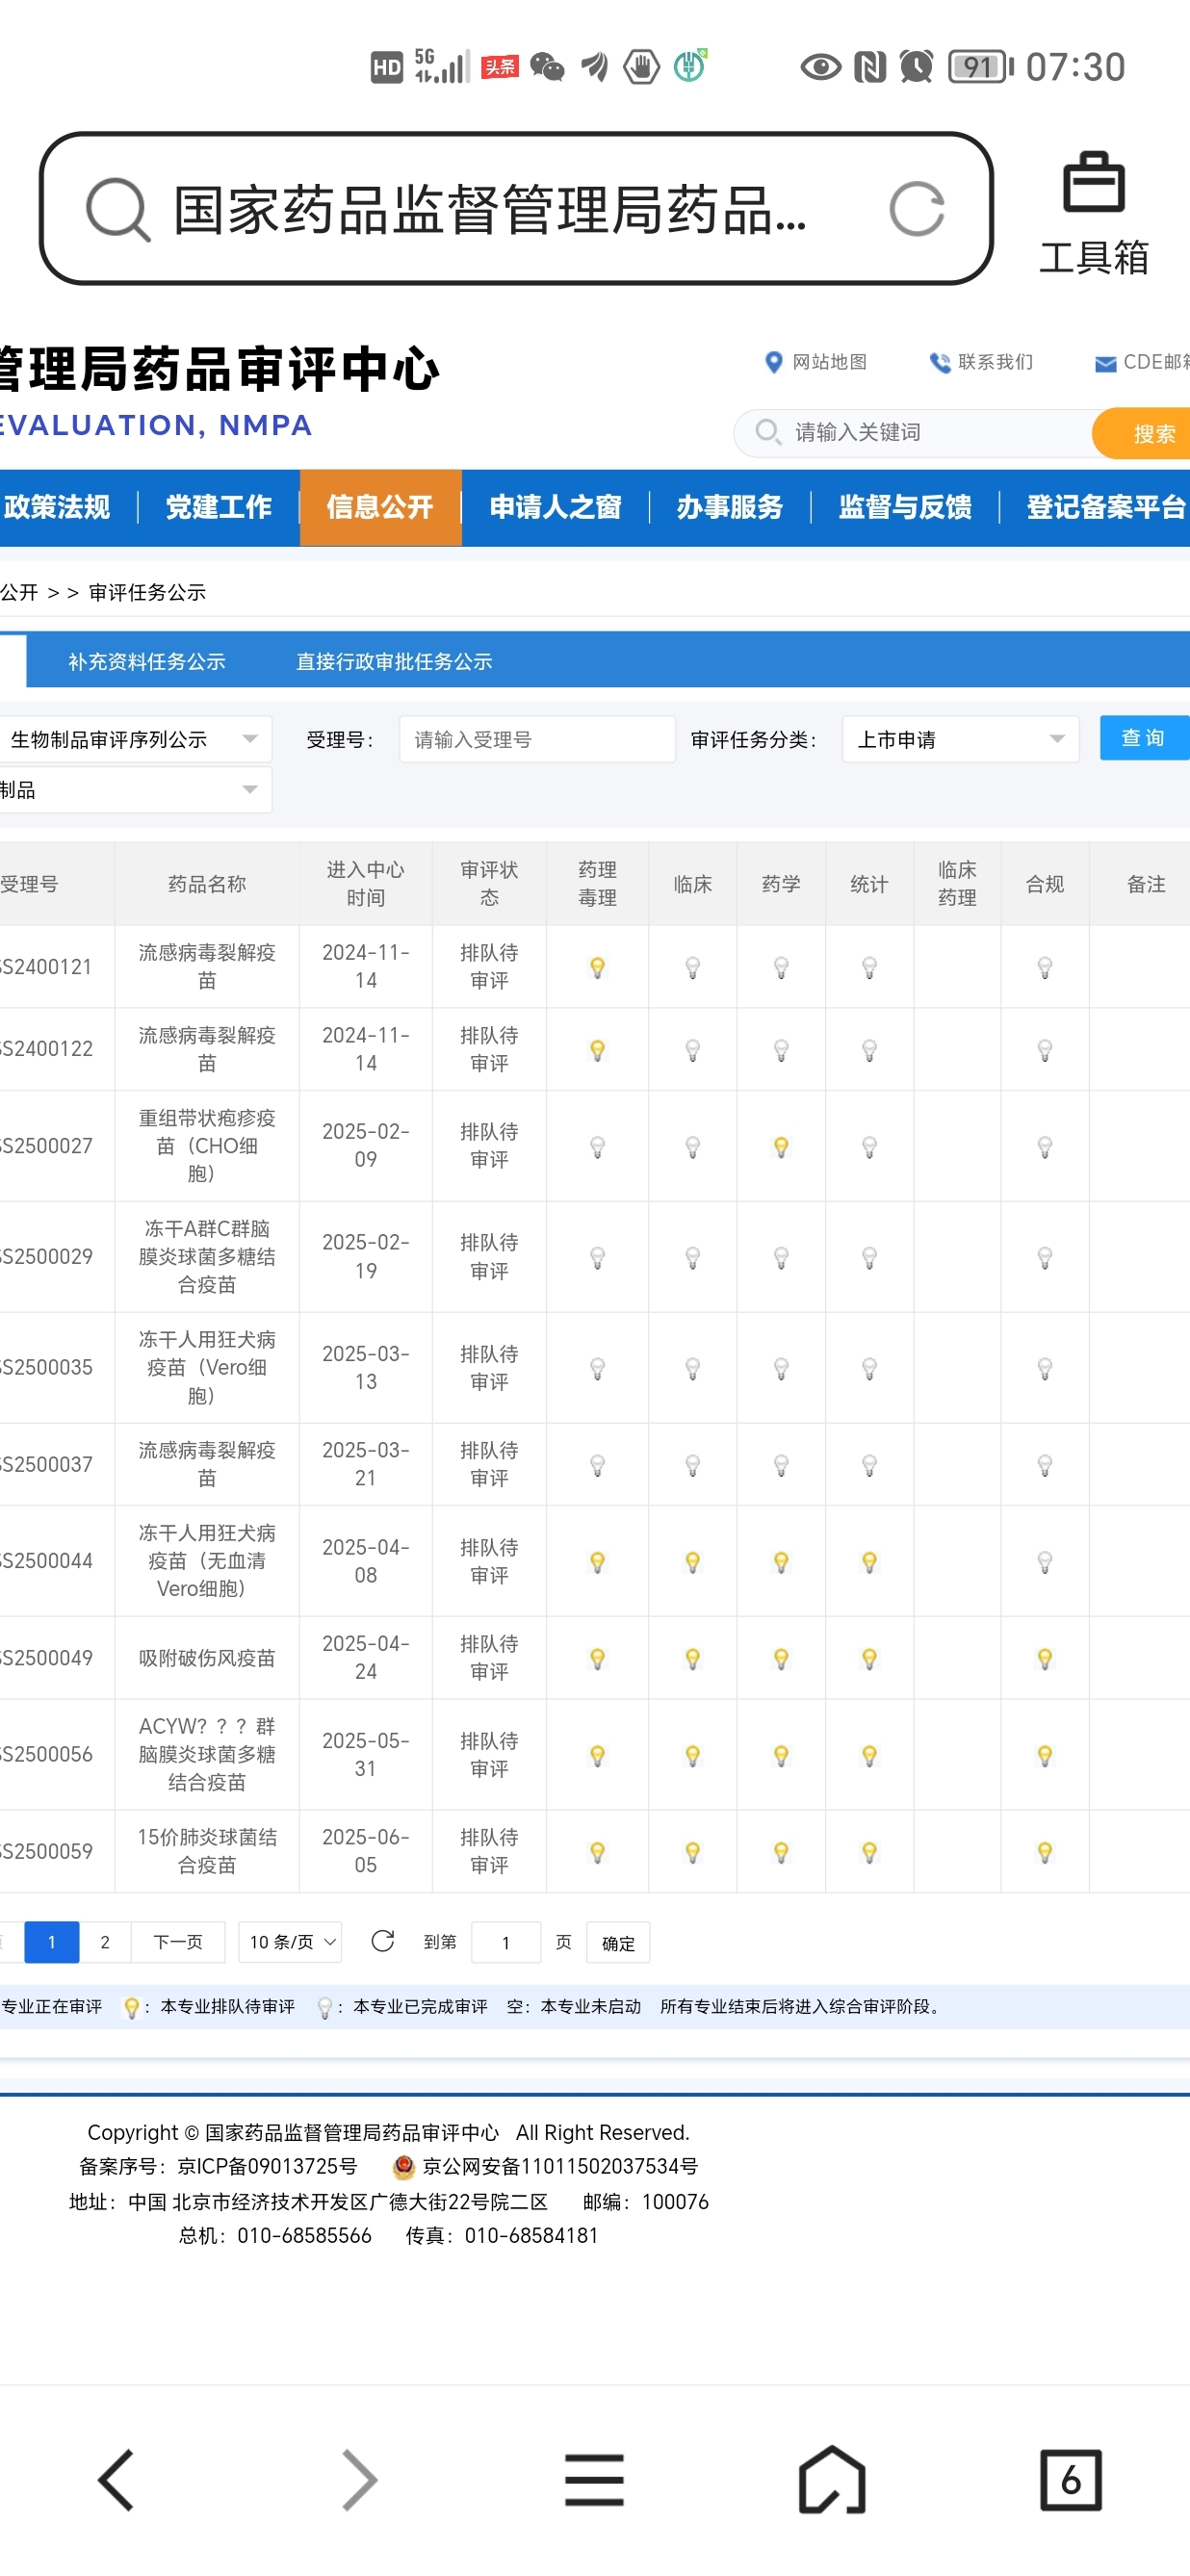The image size is (1190, 2576).
Task: Click 统计 bulb in S2500056 row
Action: click(x=869, y=1755)
